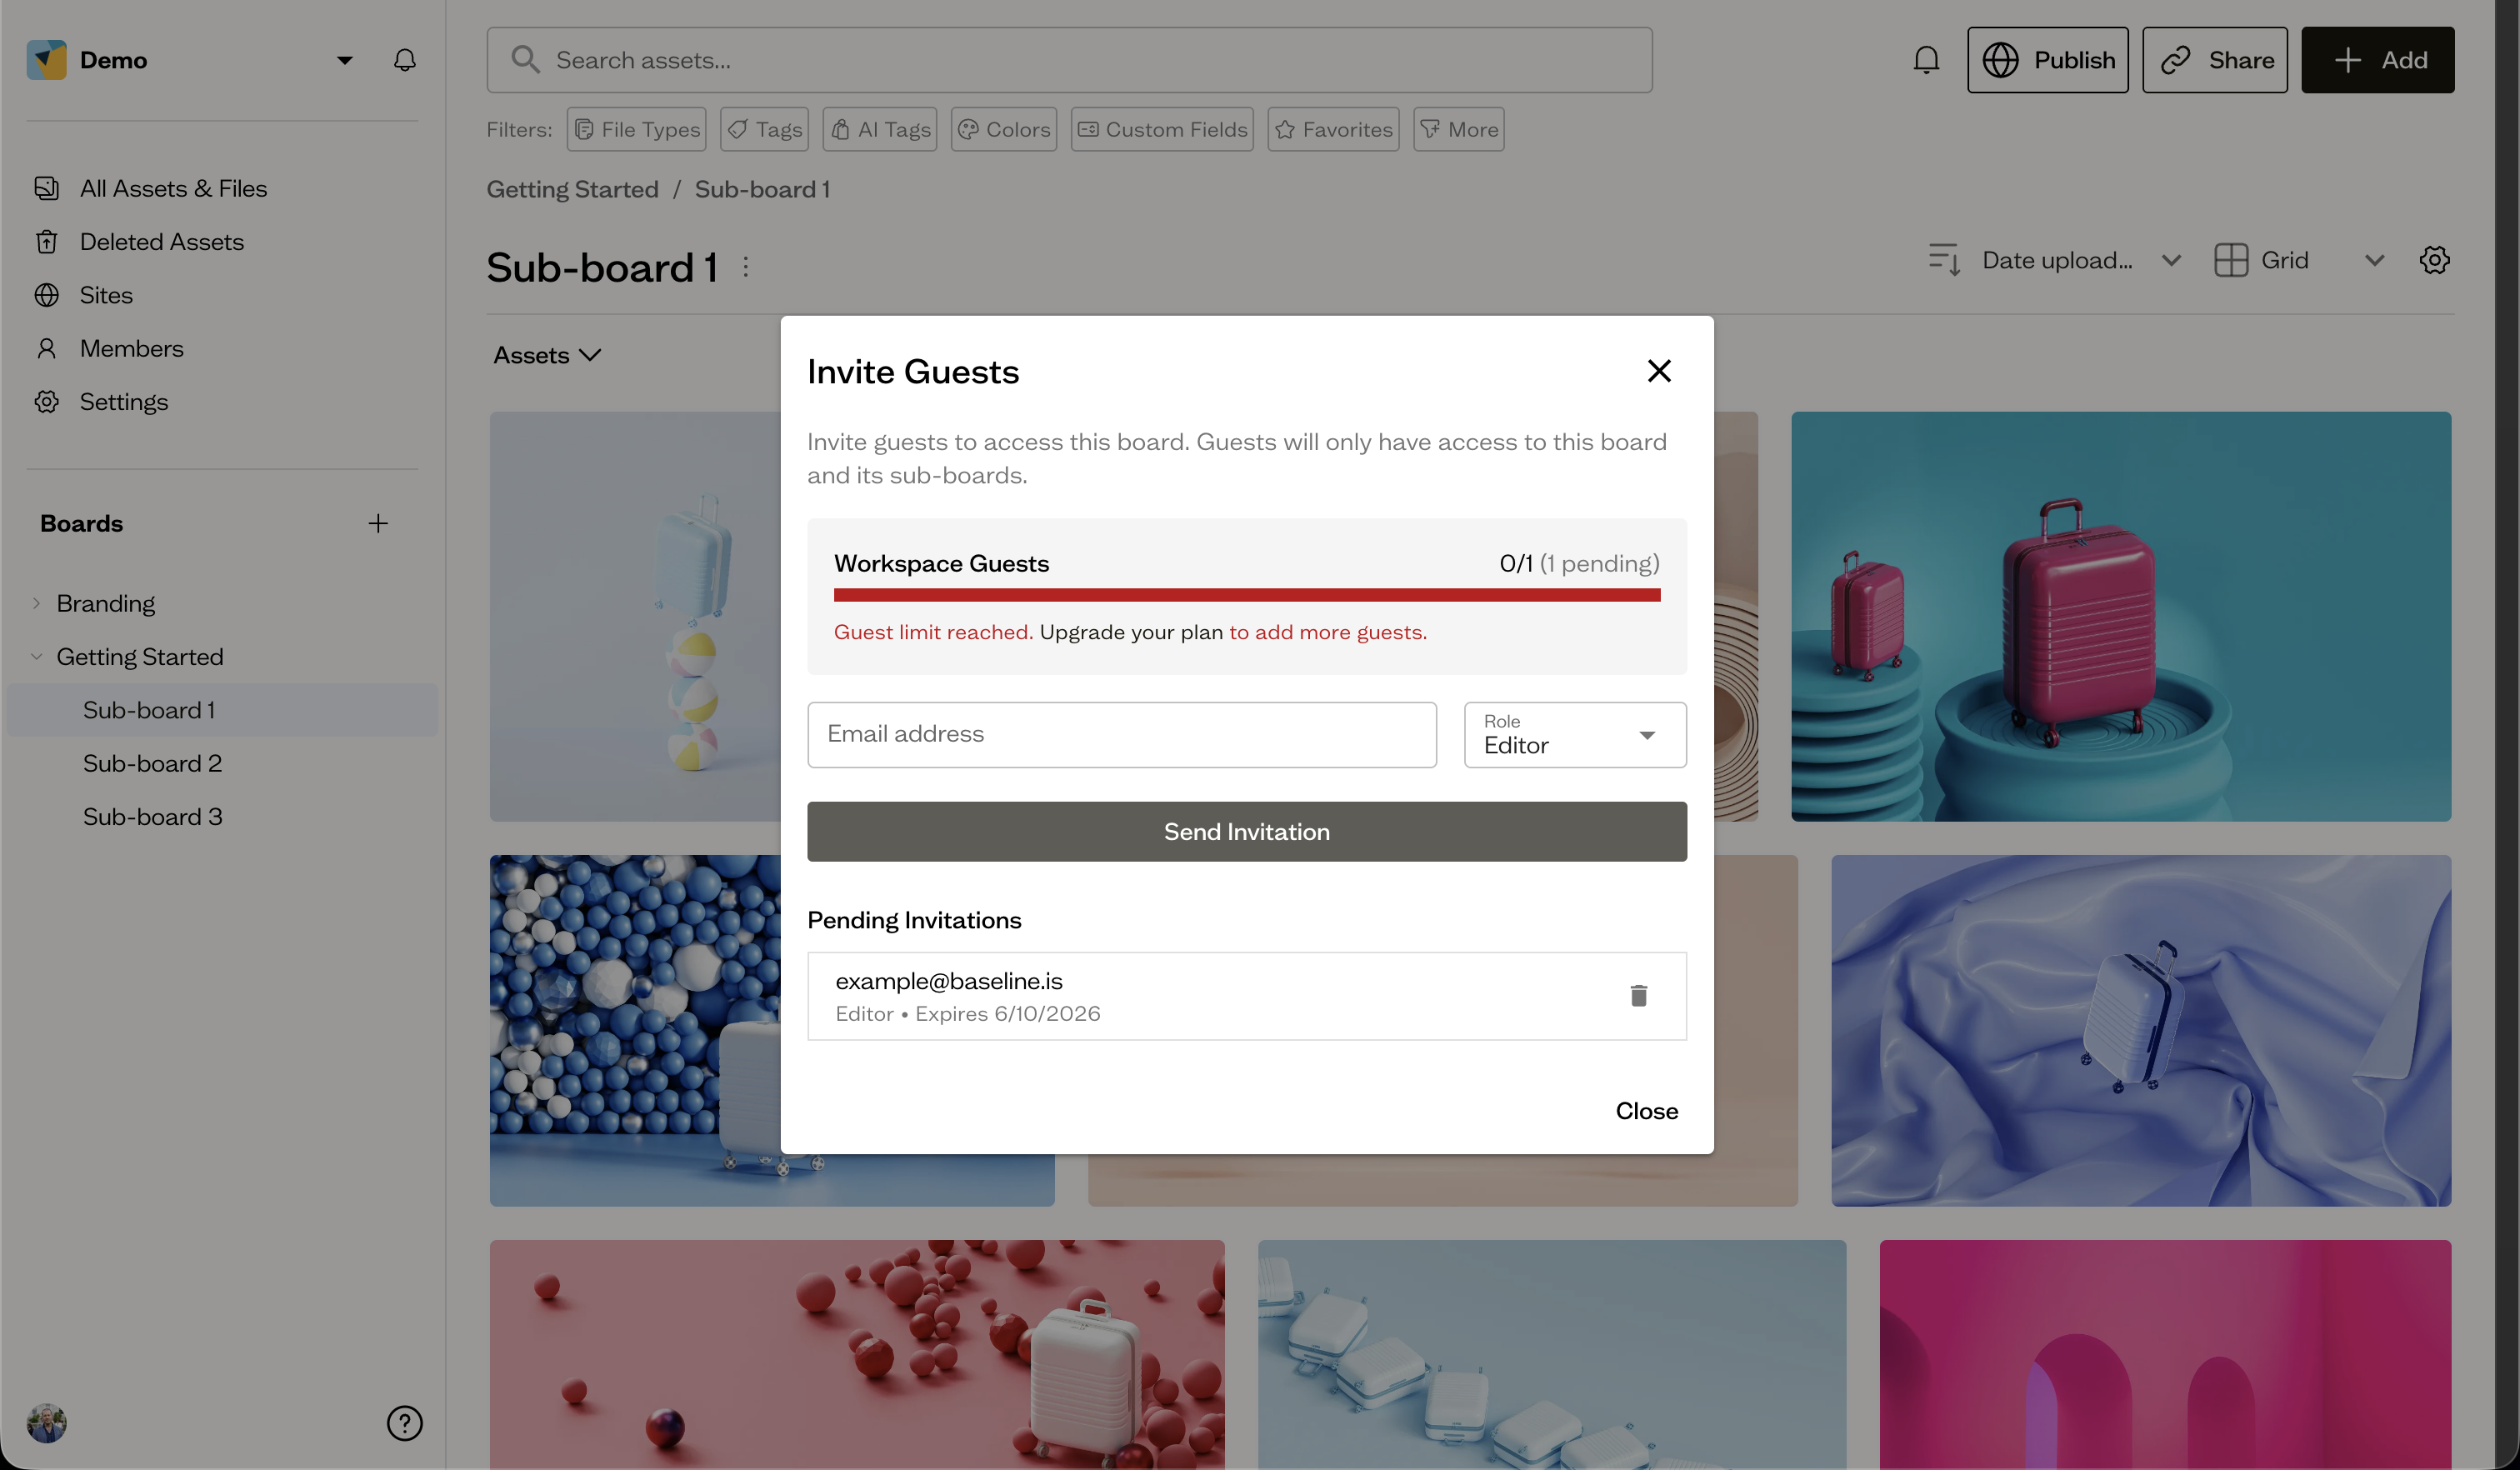Select Branding board

(x=105, y=603)
